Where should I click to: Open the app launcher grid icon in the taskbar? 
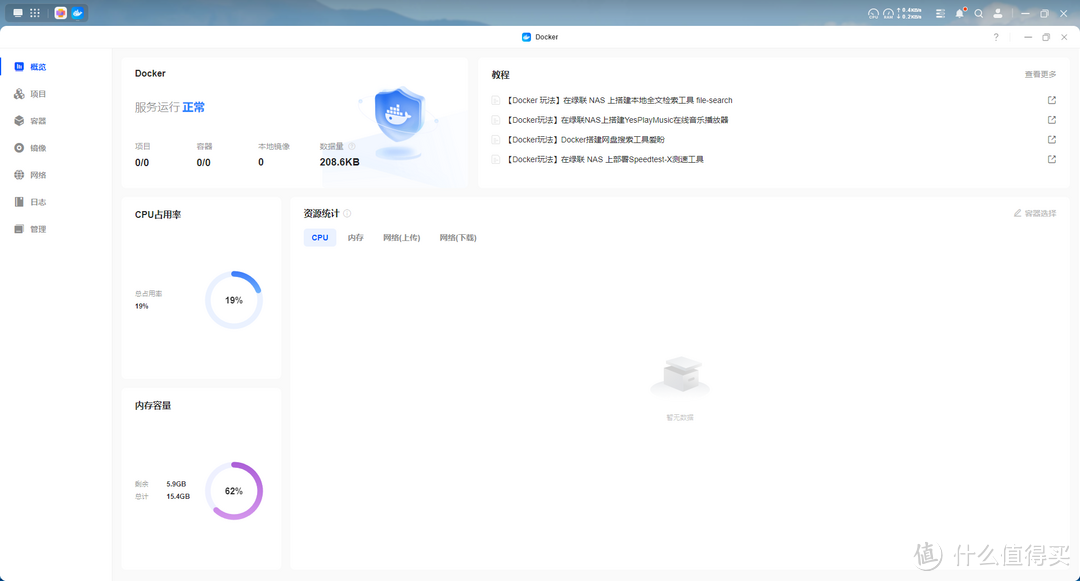[33, 13]
